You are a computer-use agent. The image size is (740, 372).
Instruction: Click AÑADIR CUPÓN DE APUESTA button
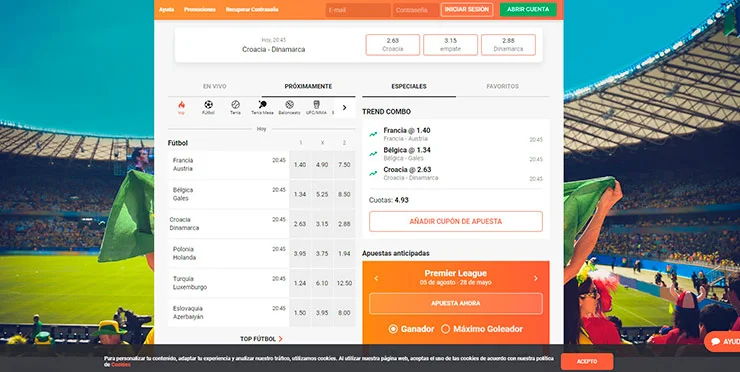[456, 221]
